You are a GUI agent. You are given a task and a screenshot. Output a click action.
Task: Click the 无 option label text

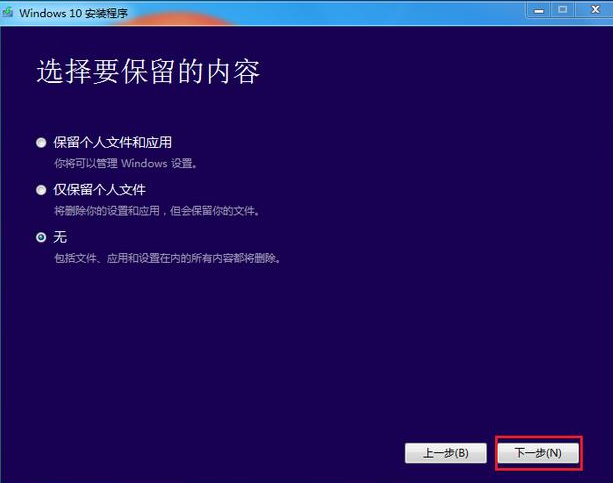(59, 237)
